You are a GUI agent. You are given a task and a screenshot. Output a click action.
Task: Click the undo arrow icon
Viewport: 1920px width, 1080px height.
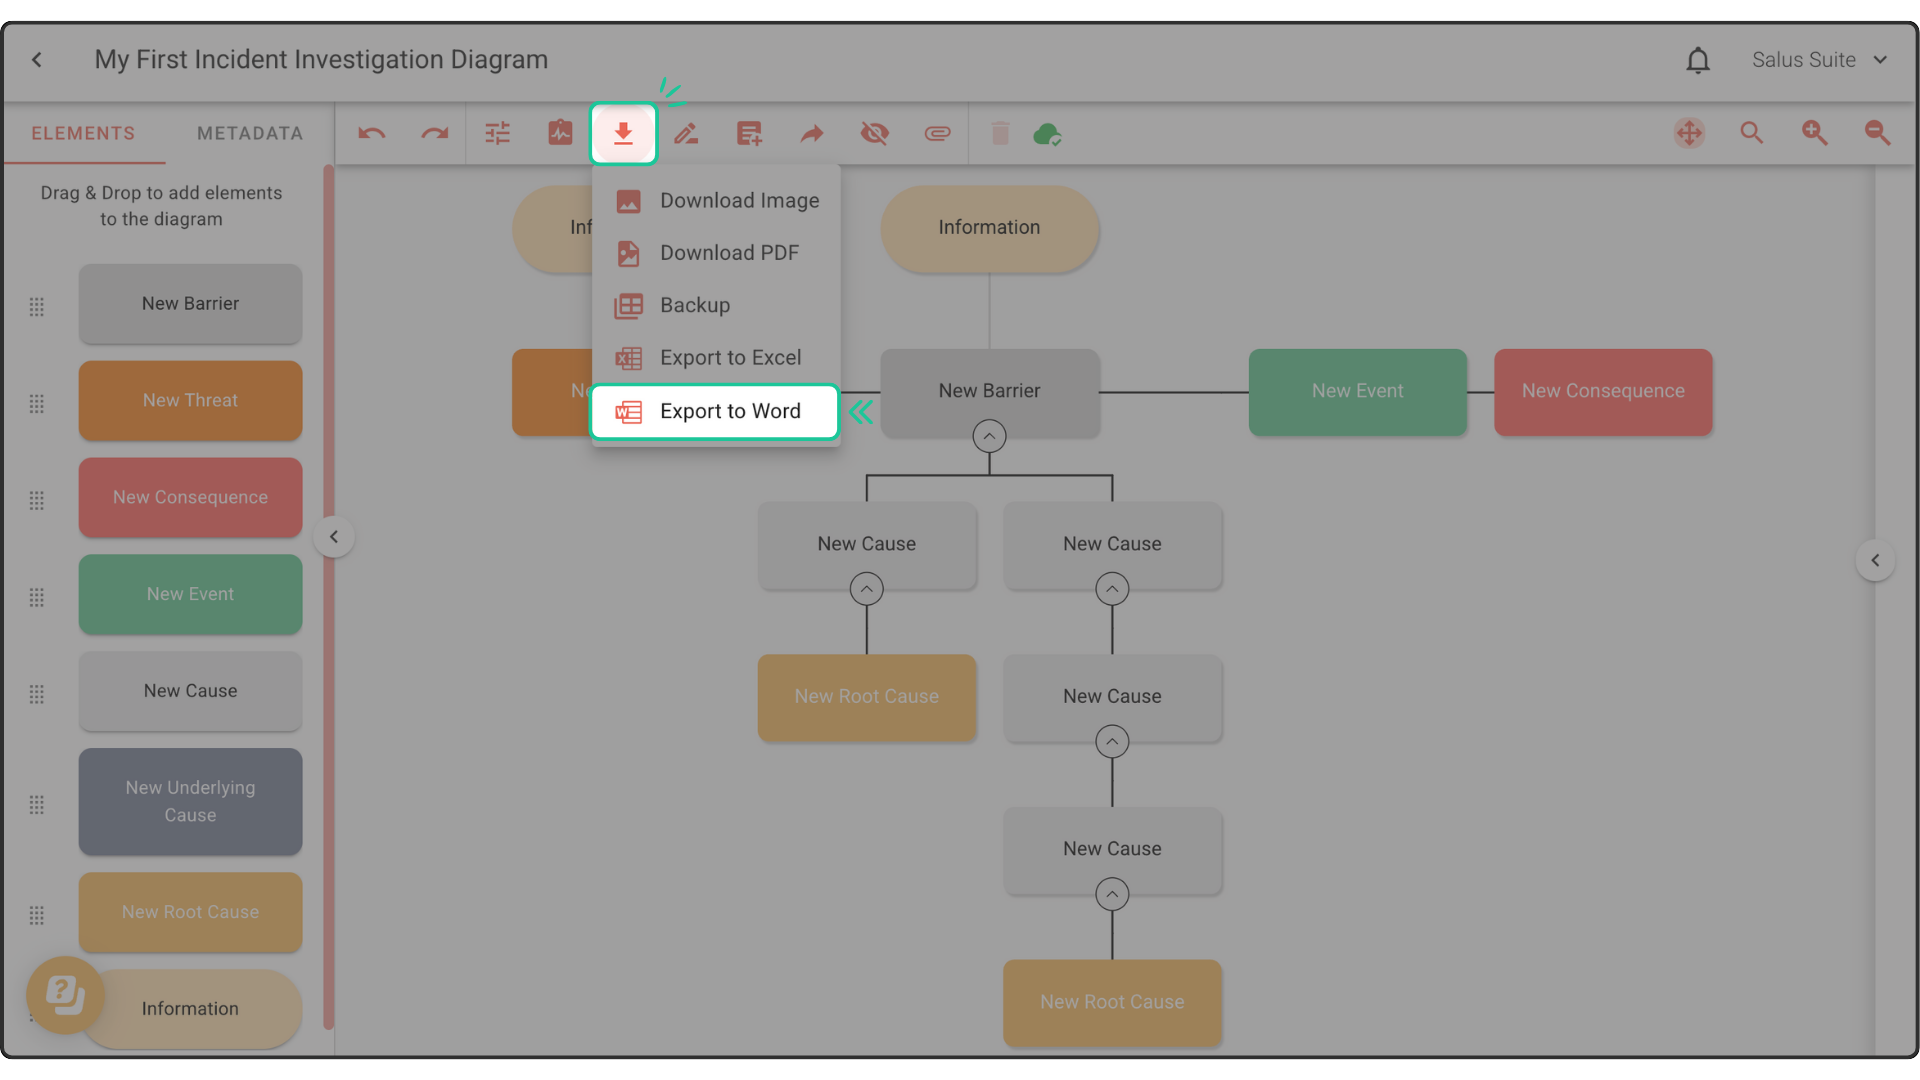pos(372,133)
